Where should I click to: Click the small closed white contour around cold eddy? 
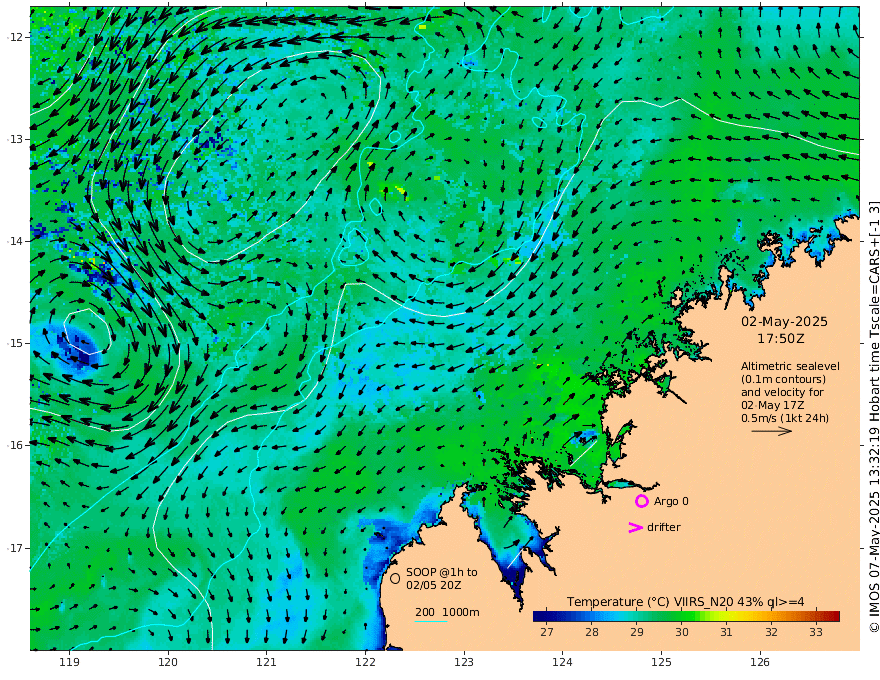pyautogui.click(x=86, y=331)
